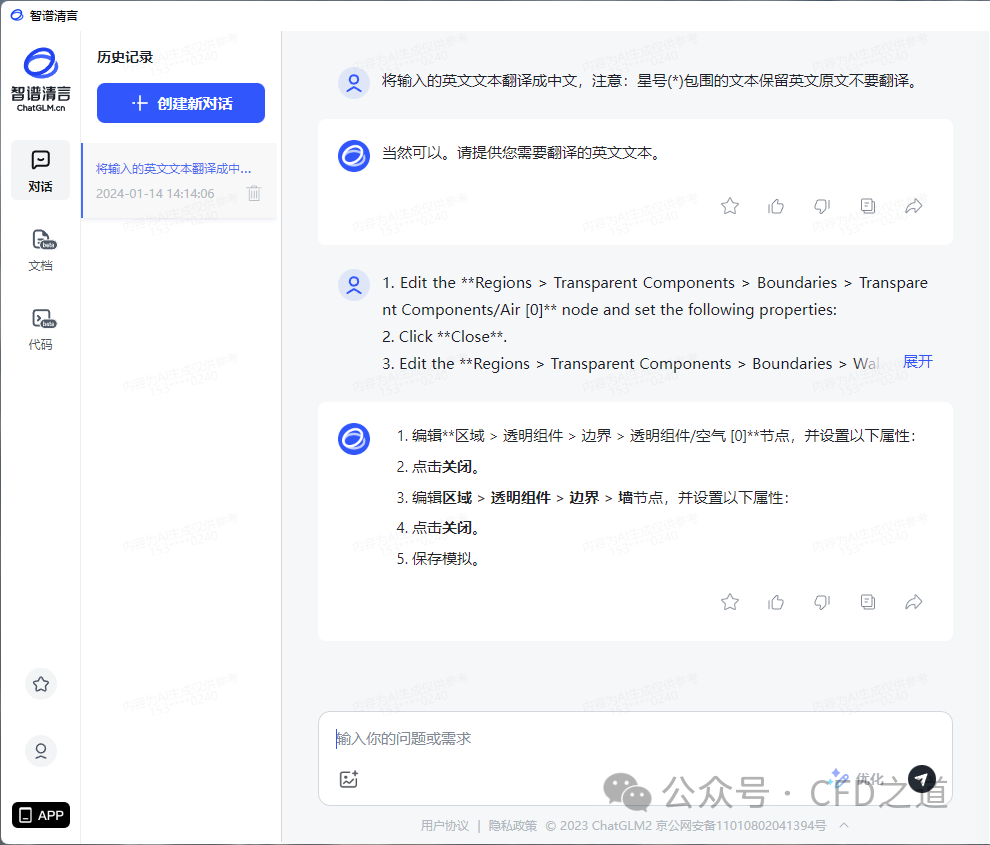Open user profile icon in sidebar
This screenshot has height=845, width=990.
point(41,751)
